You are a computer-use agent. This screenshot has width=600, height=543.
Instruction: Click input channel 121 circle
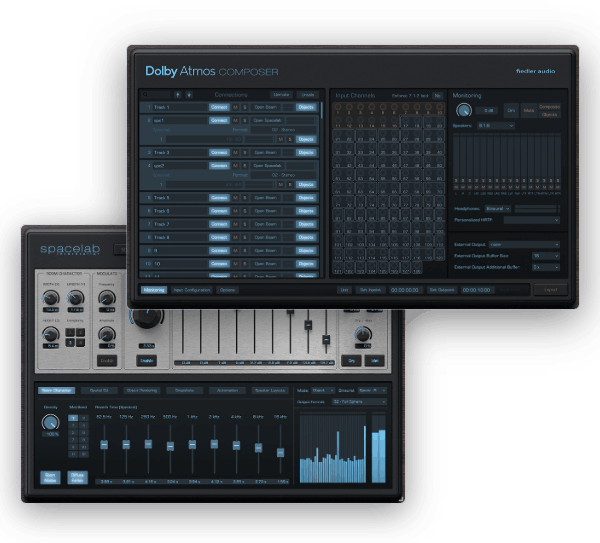(x=338, y=267)
